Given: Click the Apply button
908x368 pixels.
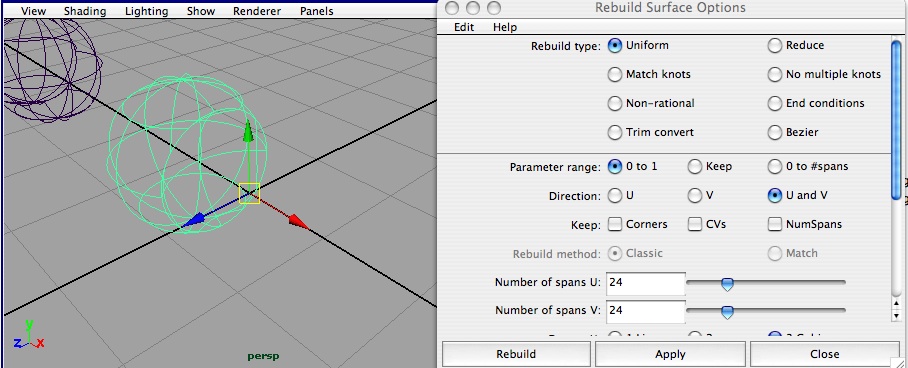Looking at the screenshot, I should tap(670, 354).
